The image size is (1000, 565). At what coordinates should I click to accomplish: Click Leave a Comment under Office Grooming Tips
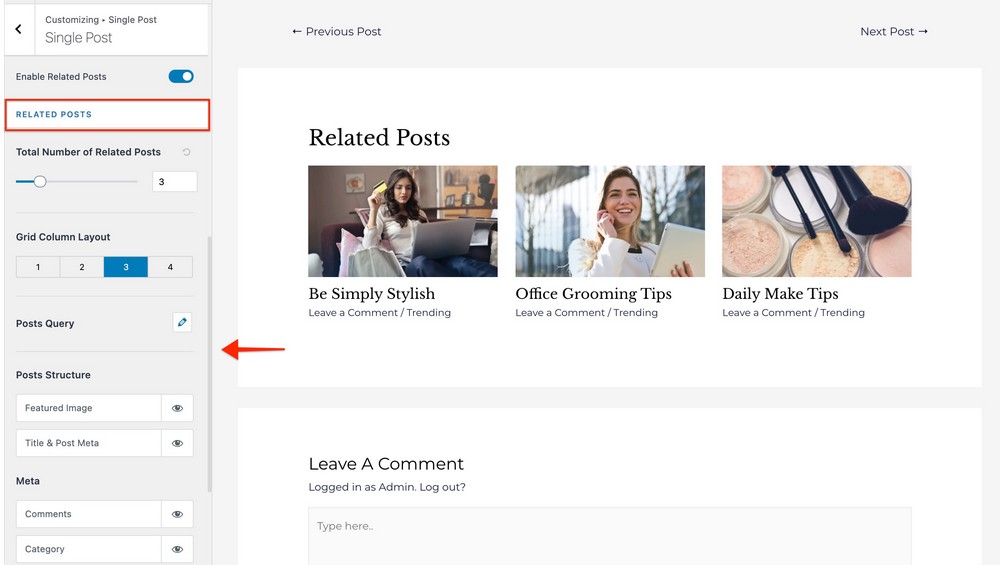click(x=560, y=312)
